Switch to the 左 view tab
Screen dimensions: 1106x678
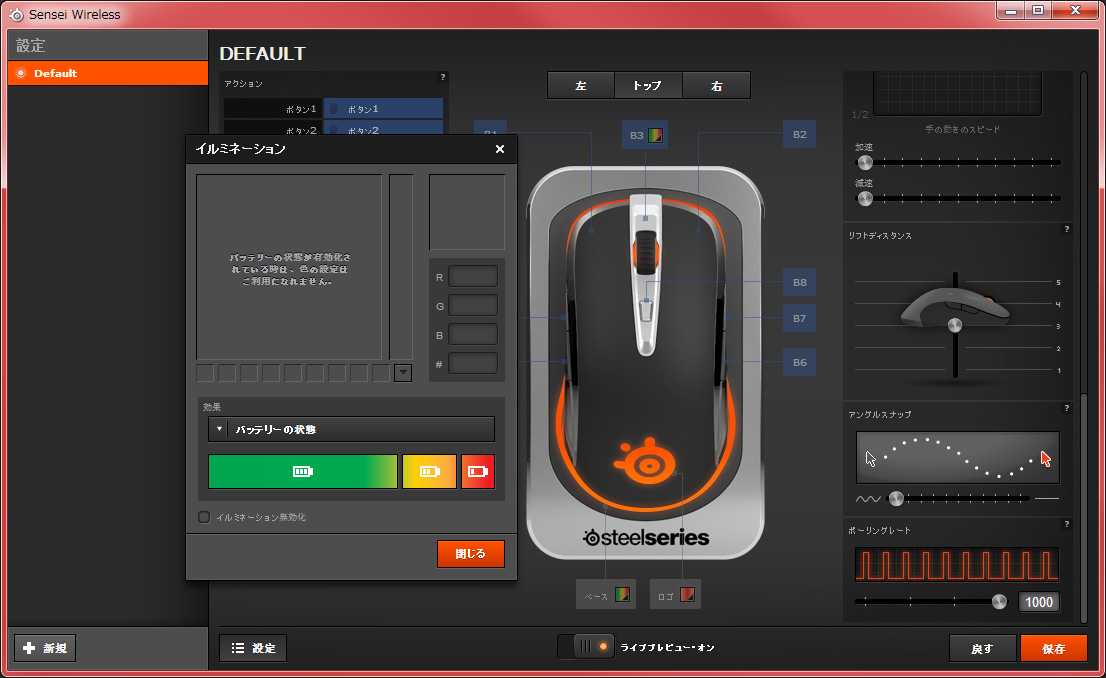click(581, 85)
